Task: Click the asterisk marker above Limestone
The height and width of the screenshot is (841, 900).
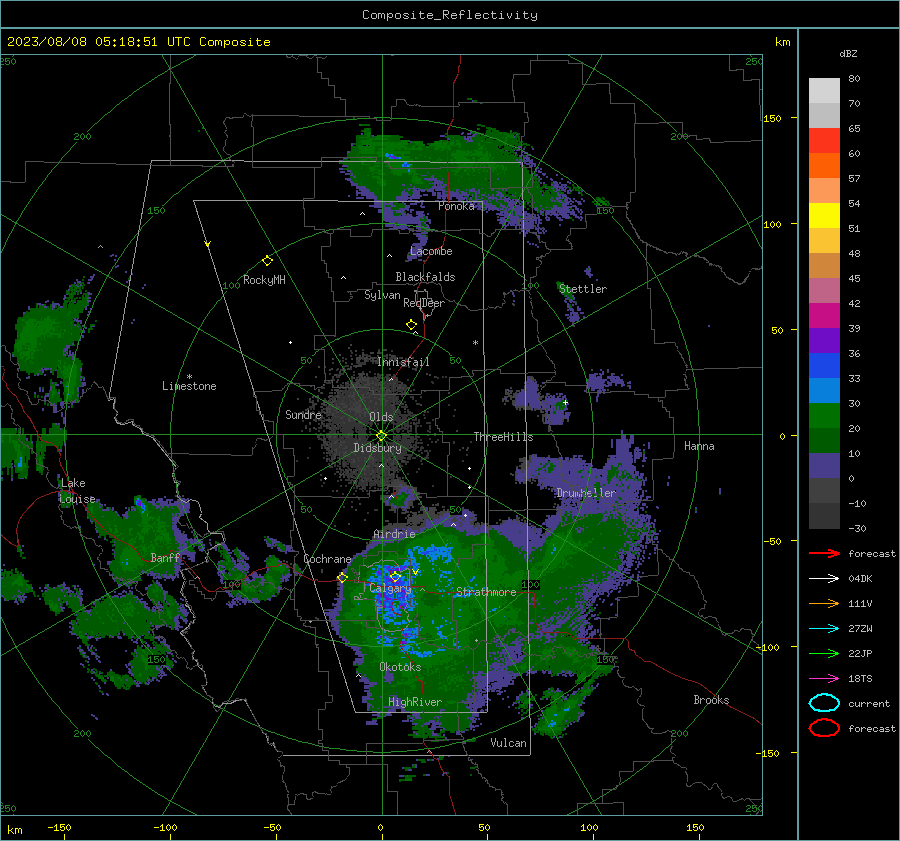Action: [x=189, y=377]
